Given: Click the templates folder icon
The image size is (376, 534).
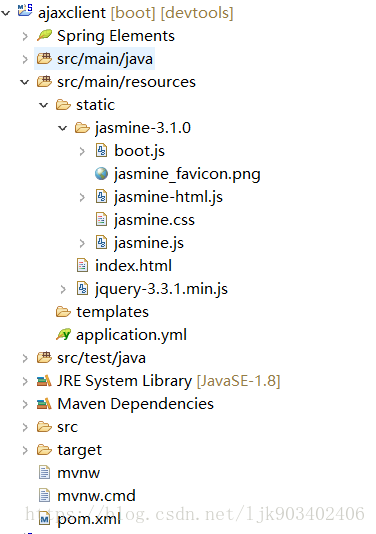Looking at the screenshot, I should 63,312.
